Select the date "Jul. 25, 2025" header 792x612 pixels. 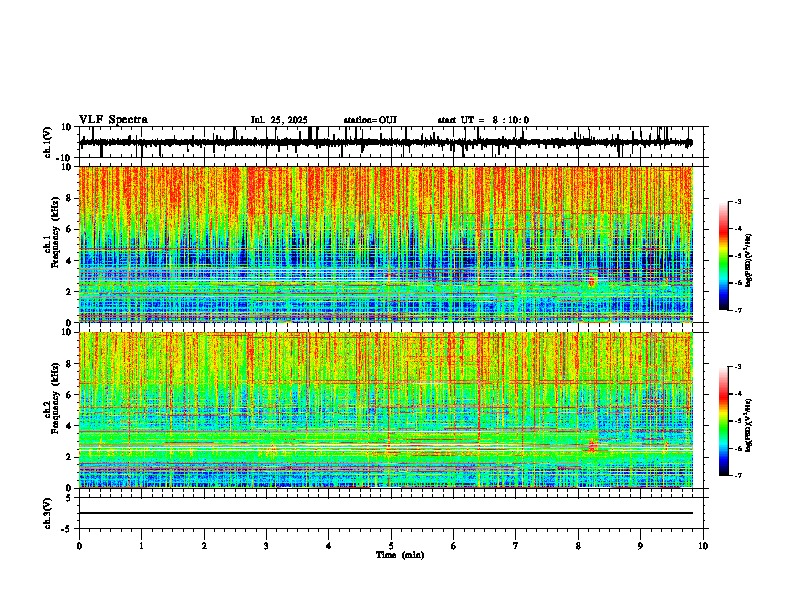click(x=279, y=120)
